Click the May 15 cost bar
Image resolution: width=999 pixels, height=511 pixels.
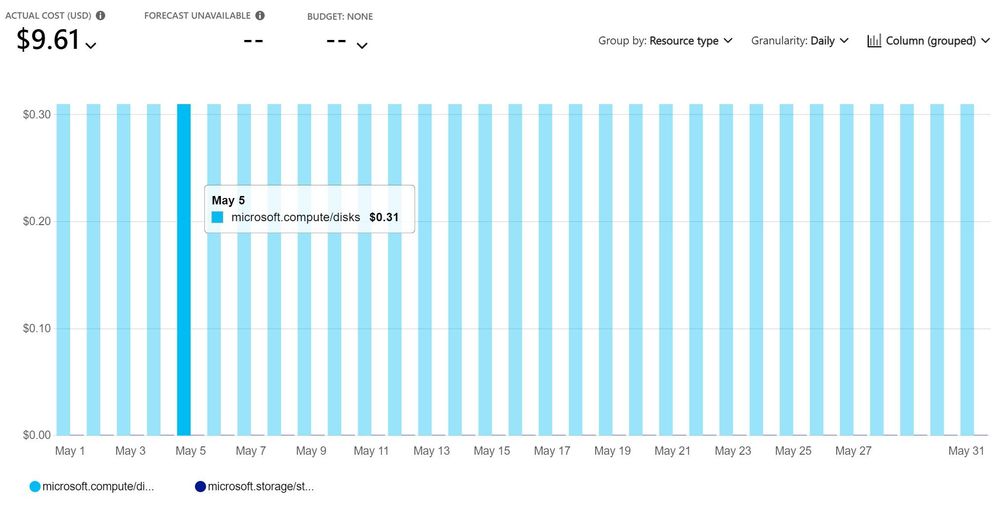pos(485,270)
